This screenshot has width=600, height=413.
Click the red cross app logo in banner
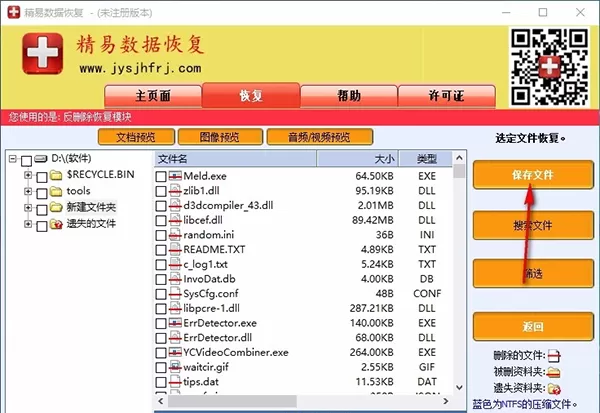coord(42,53)
